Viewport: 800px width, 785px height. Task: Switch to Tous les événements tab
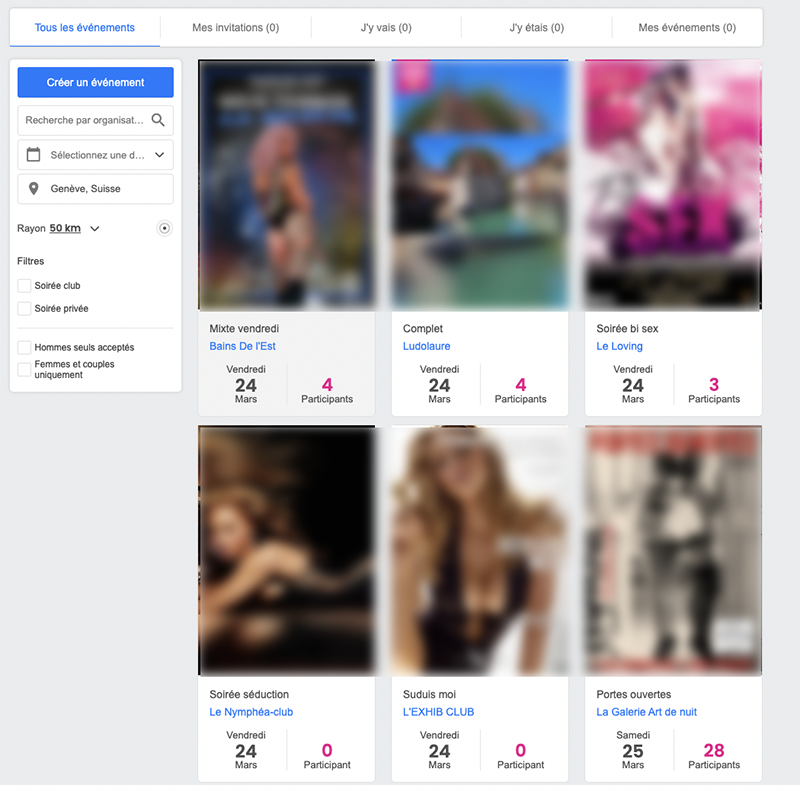click(x=85, y=28)
